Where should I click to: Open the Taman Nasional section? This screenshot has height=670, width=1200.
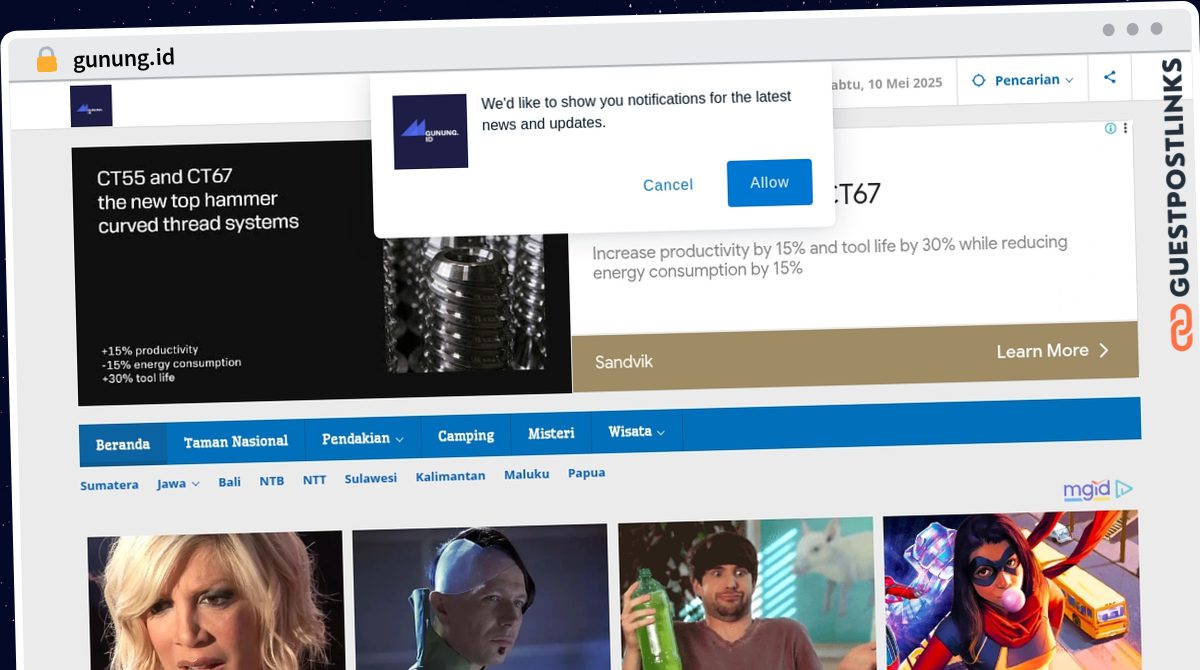coord(236,441)
